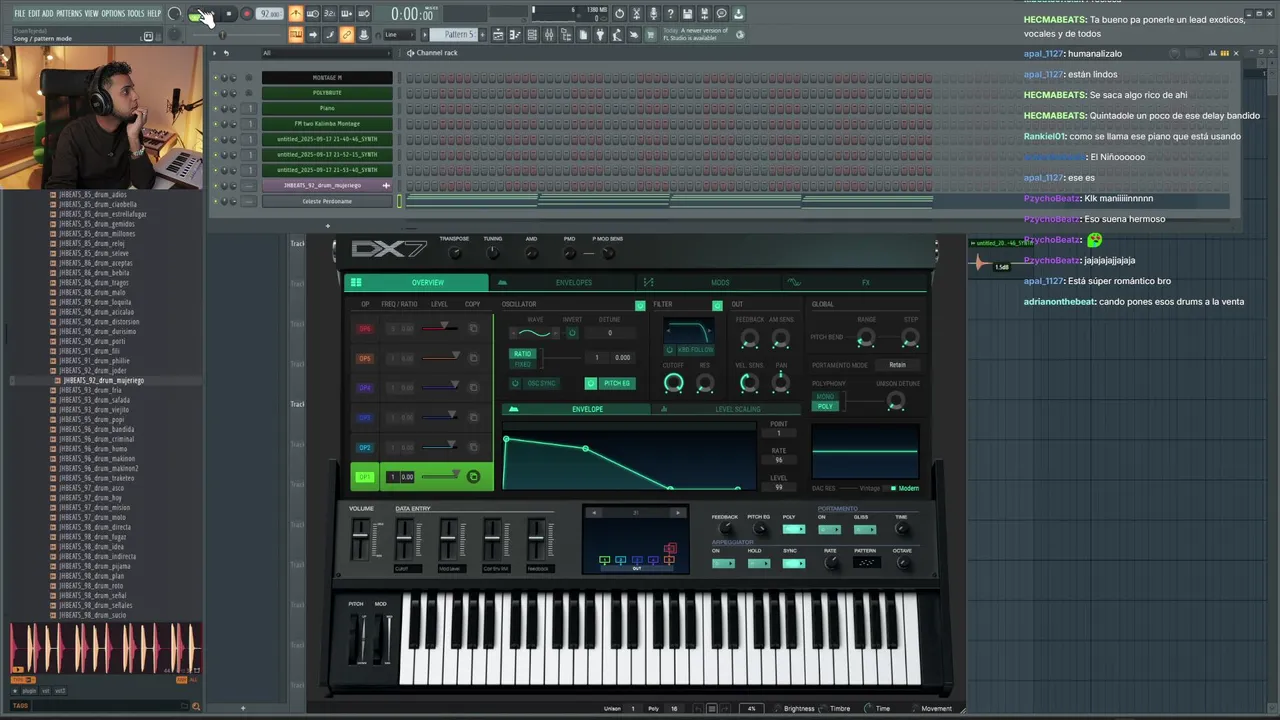This screenshot has width=1280, height=720.
Task: Open the TOOLS menu
Action: (x=135, y=13)
